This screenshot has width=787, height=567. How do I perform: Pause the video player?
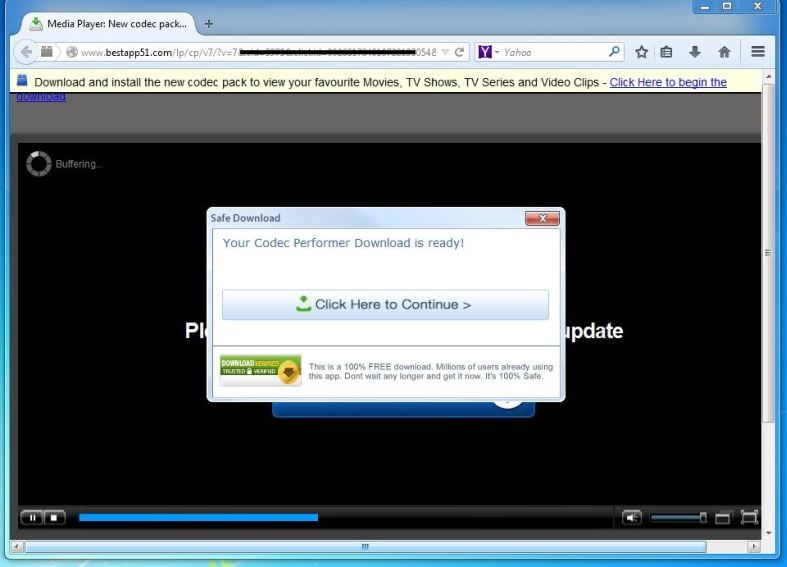click(32, 517)
